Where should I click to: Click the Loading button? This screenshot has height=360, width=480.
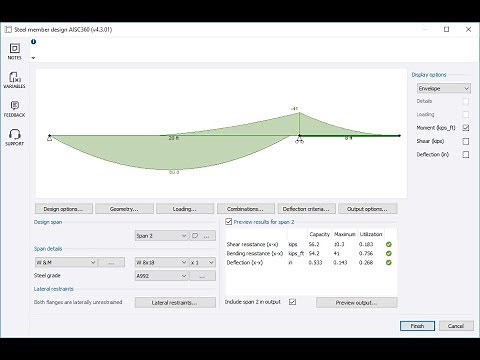[x=185, y=209]
